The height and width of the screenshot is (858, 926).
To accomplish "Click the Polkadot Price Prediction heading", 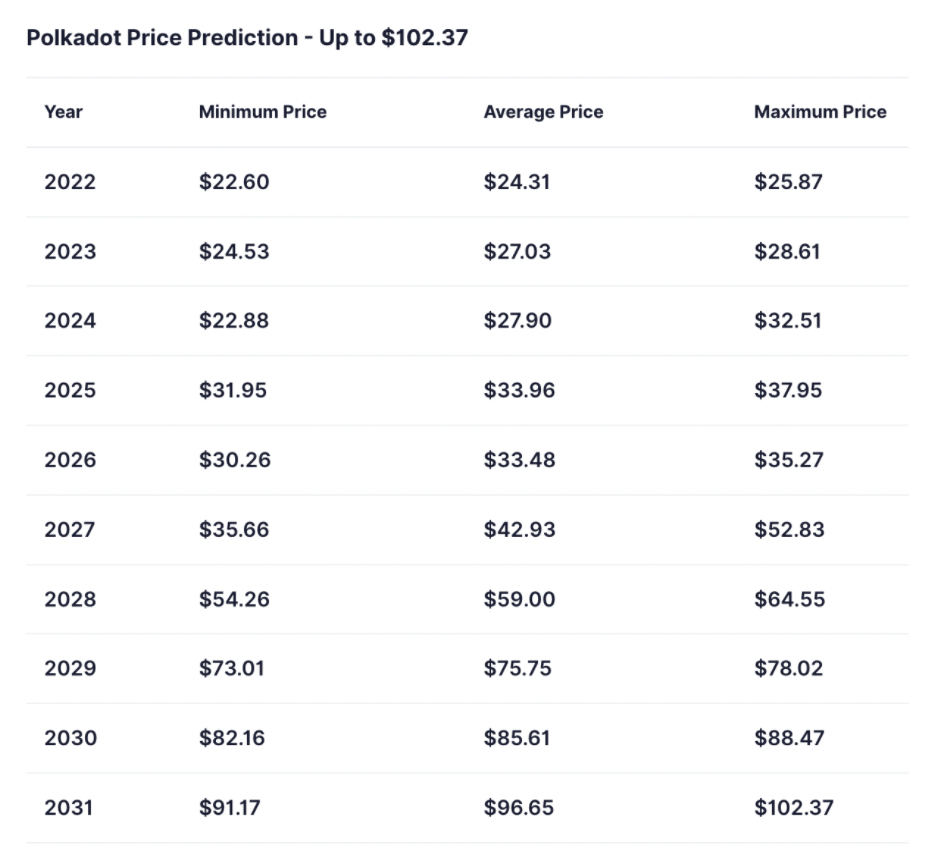I will 247,39.
